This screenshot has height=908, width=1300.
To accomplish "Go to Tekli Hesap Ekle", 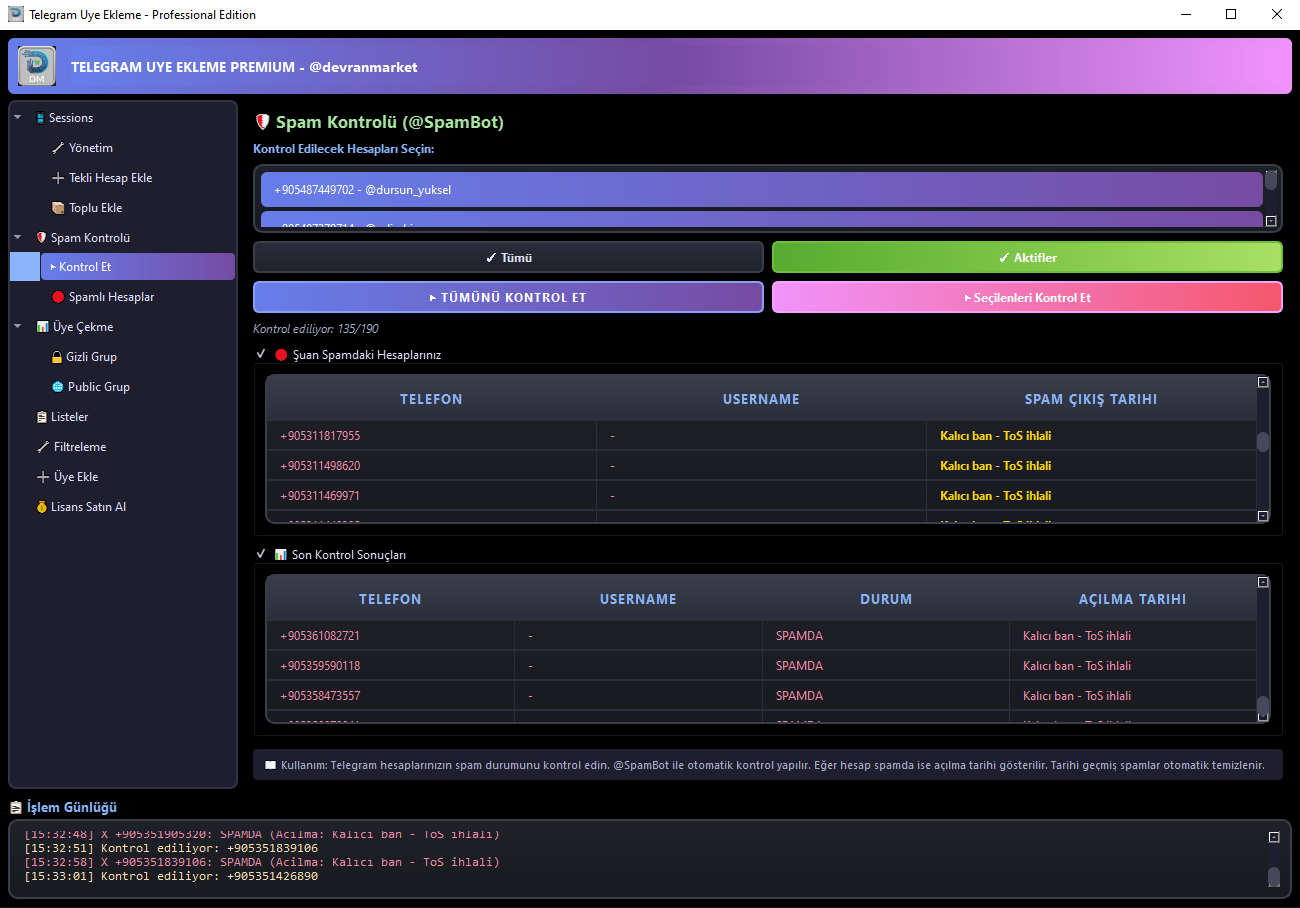I will 102,178.
